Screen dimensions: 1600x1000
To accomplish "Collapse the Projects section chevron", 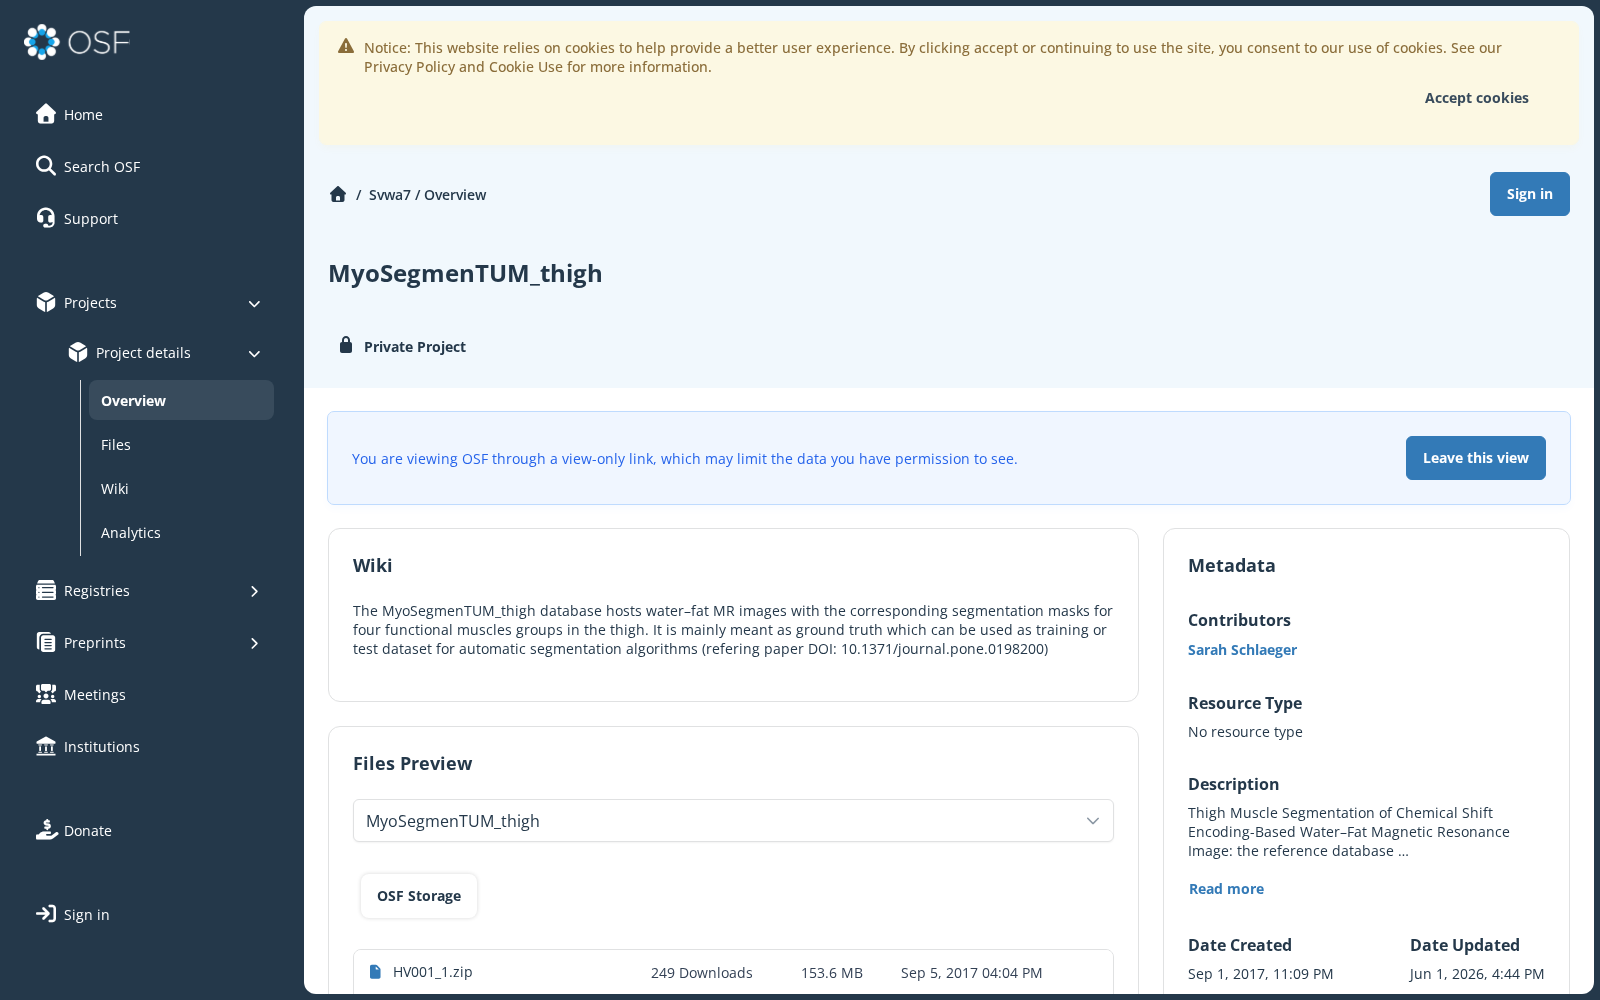I will pos(254,303).
